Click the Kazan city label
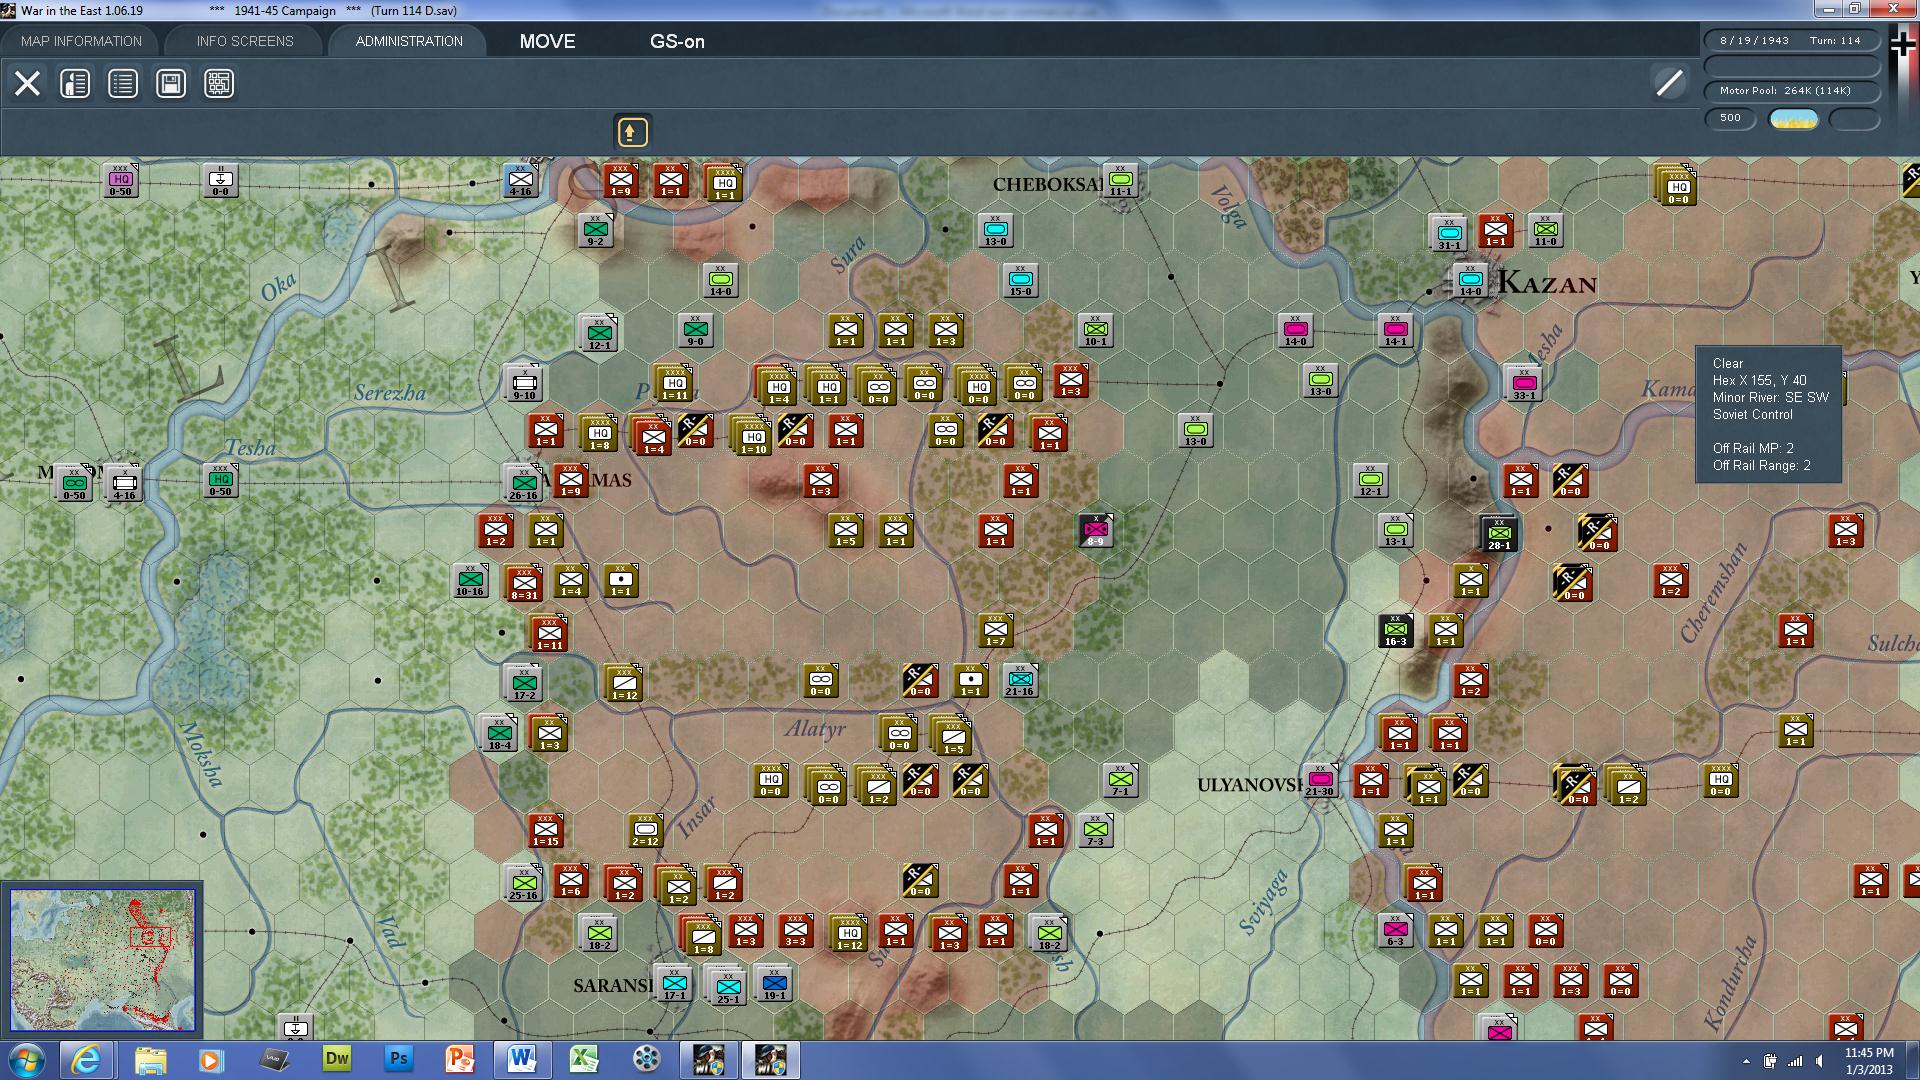1920x1080 pixels. 1547,283
